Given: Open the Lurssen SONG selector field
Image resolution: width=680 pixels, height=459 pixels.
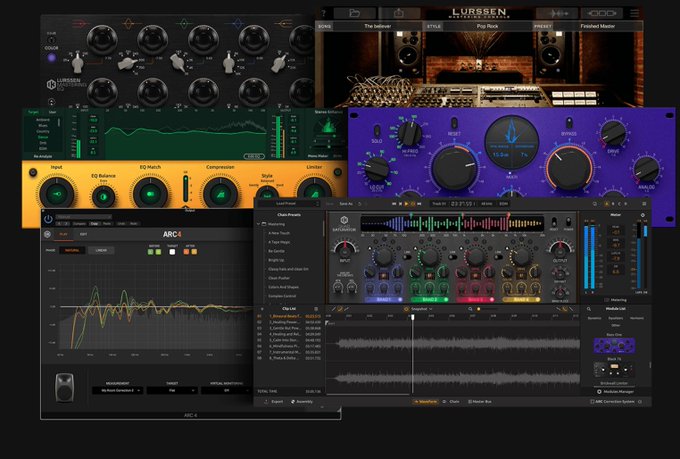Looking at the screenshot, I should pyautogui.click(x=377, y=26).
